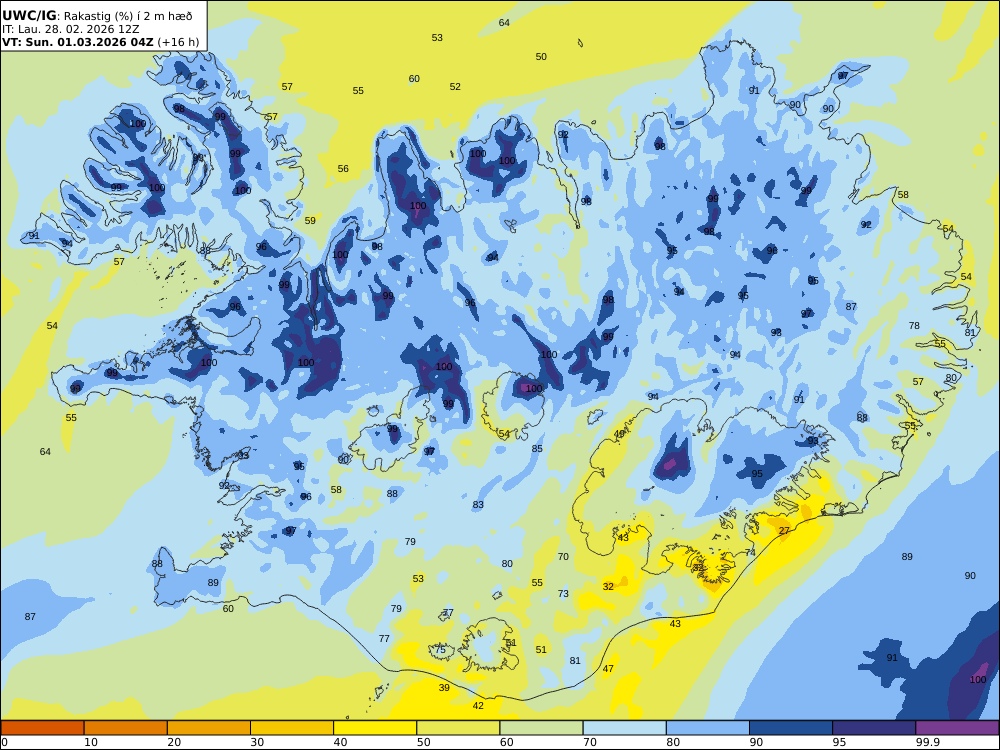Select the "42" humidity value on the map
The height and width of the screenshot is (750, 1000).
(x=478, y=705)
